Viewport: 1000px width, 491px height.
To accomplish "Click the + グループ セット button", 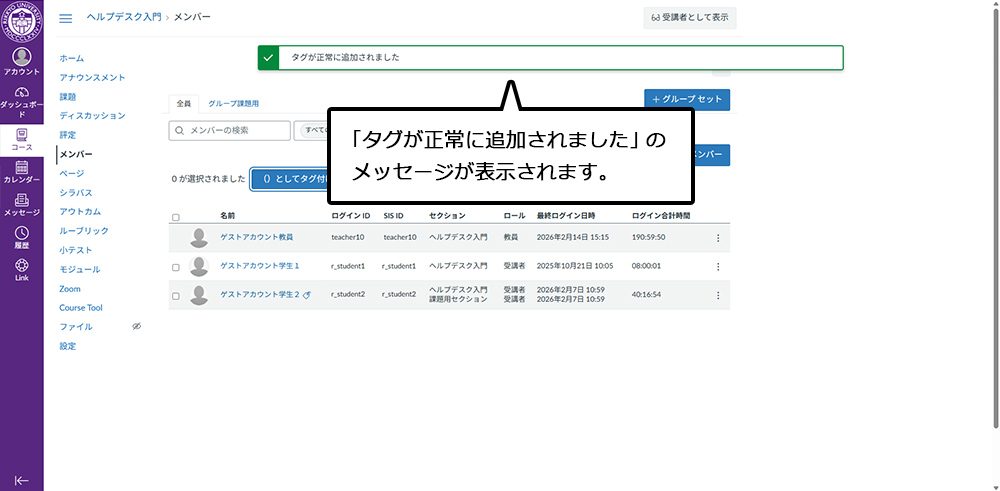I will coord(687,100).
